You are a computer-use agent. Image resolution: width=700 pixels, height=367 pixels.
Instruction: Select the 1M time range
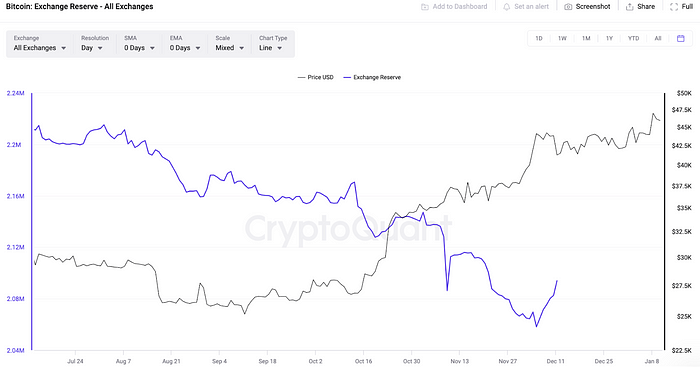(x=586, y=38)
